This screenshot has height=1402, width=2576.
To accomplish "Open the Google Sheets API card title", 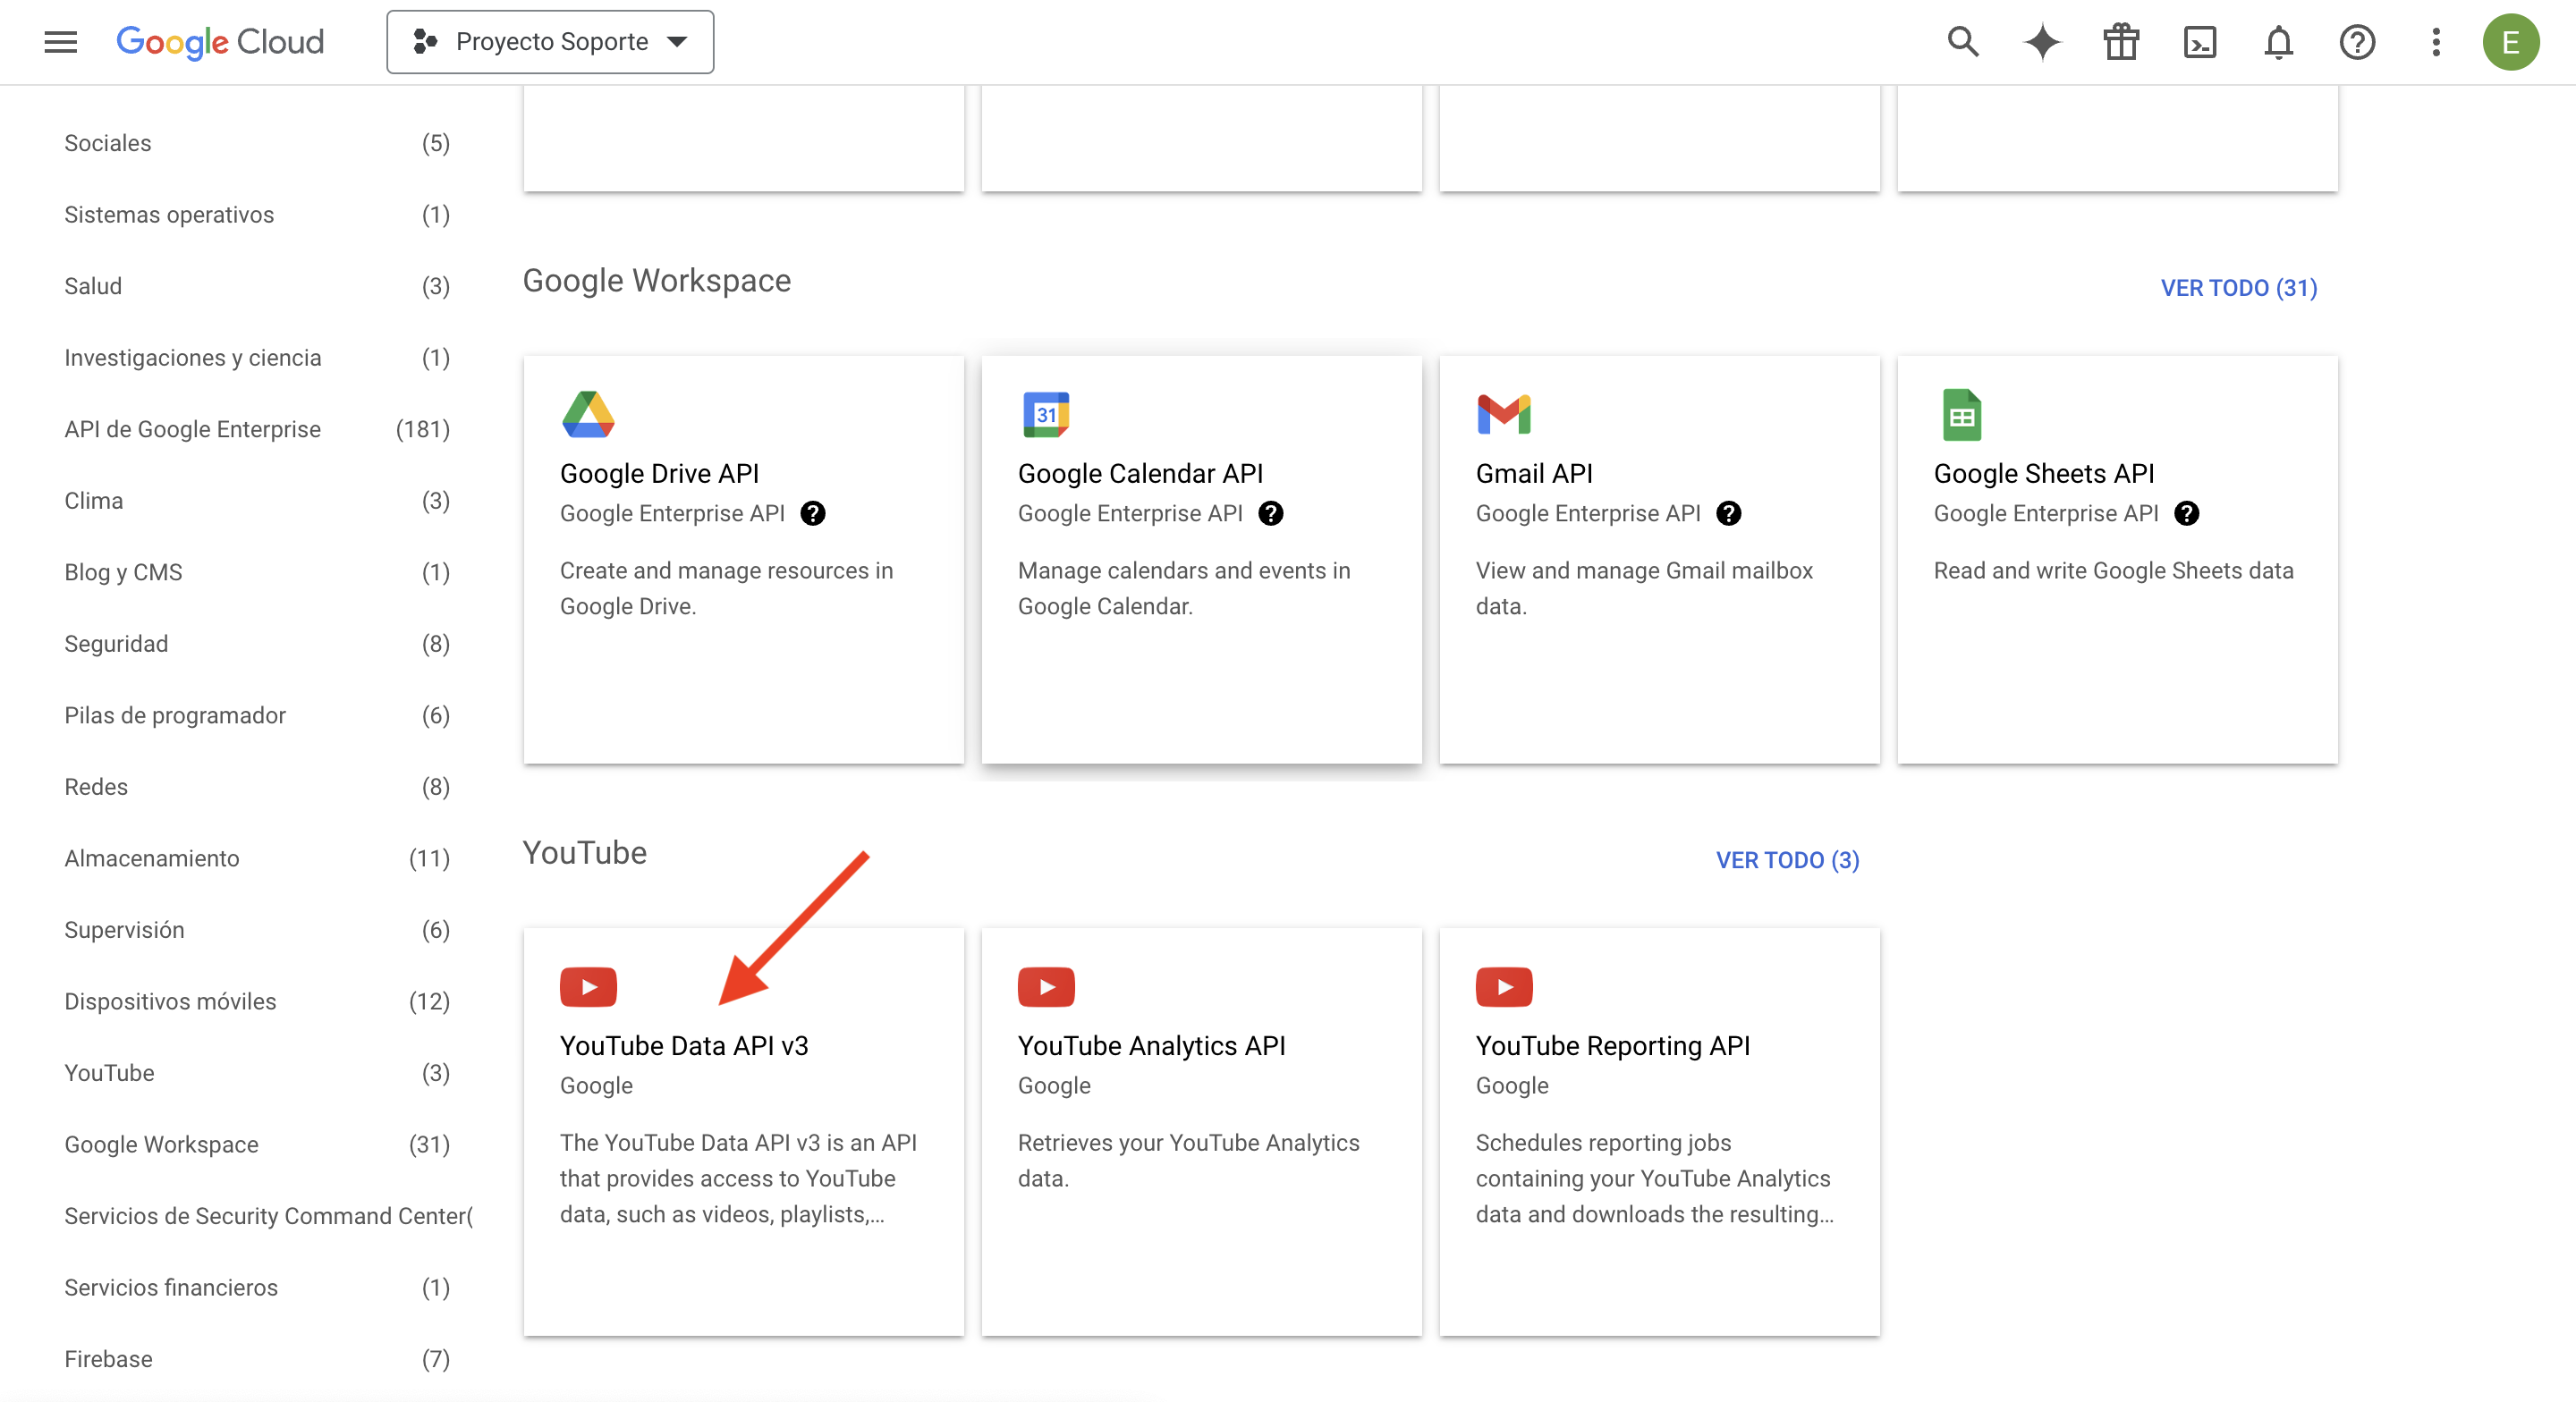I will (x=2044, y=473).
